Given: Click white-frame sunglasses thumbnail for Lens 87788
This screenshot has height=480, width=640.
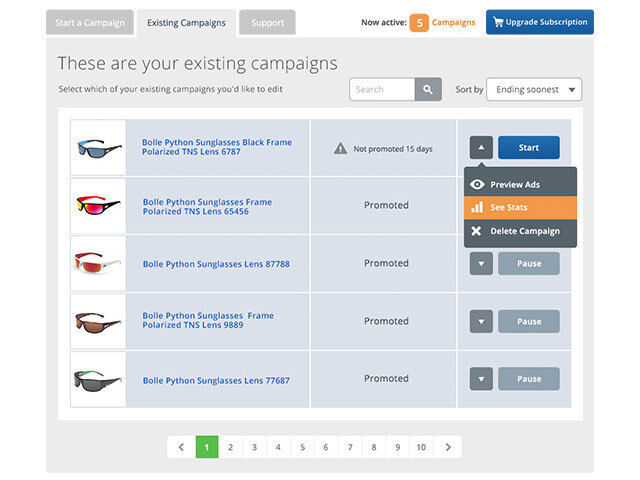Looking at the screenshot, I should click(98, 264).
